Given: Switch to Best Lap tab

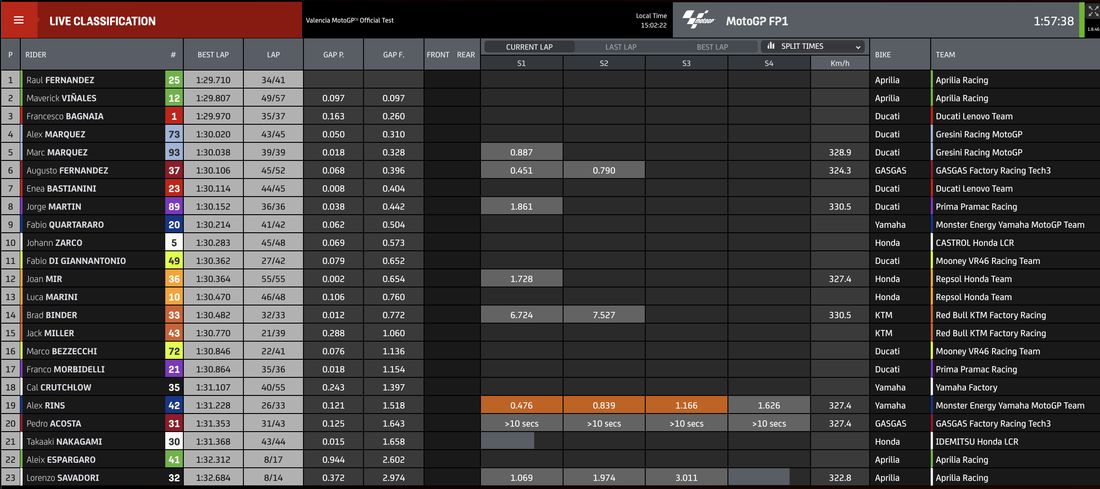Looking at the screenshot, I should point(712,47).
